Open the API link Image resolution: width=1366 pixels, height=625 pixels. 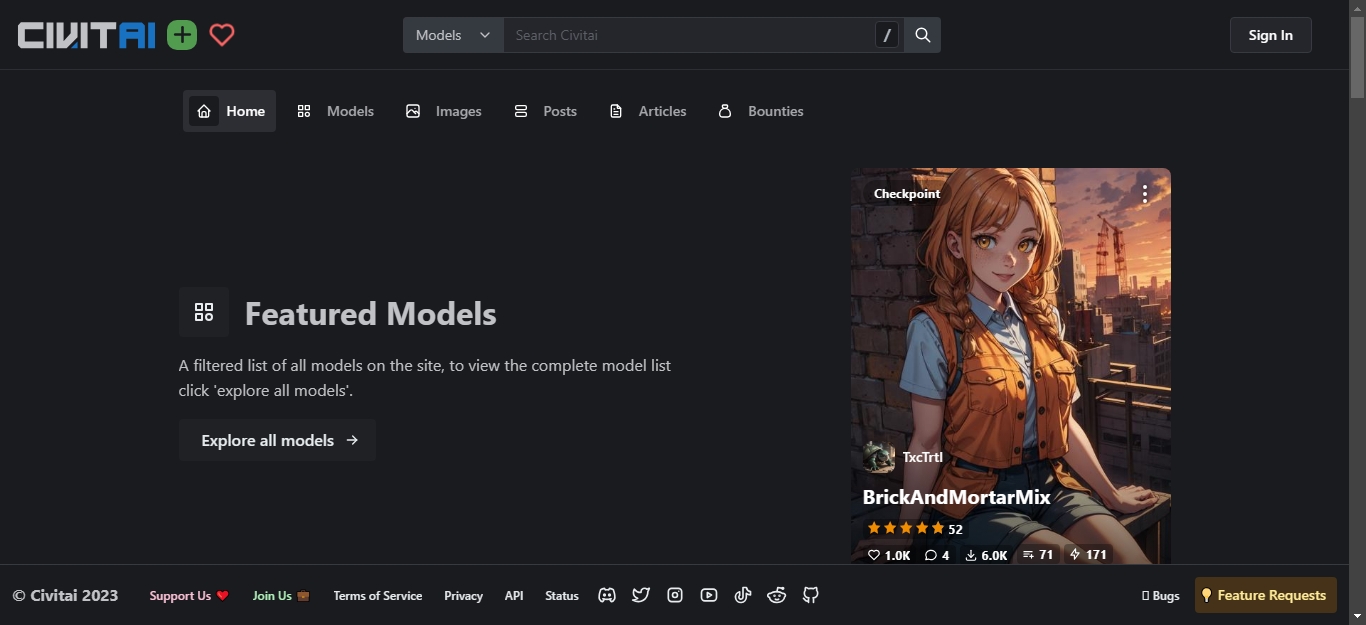point(514,595)
